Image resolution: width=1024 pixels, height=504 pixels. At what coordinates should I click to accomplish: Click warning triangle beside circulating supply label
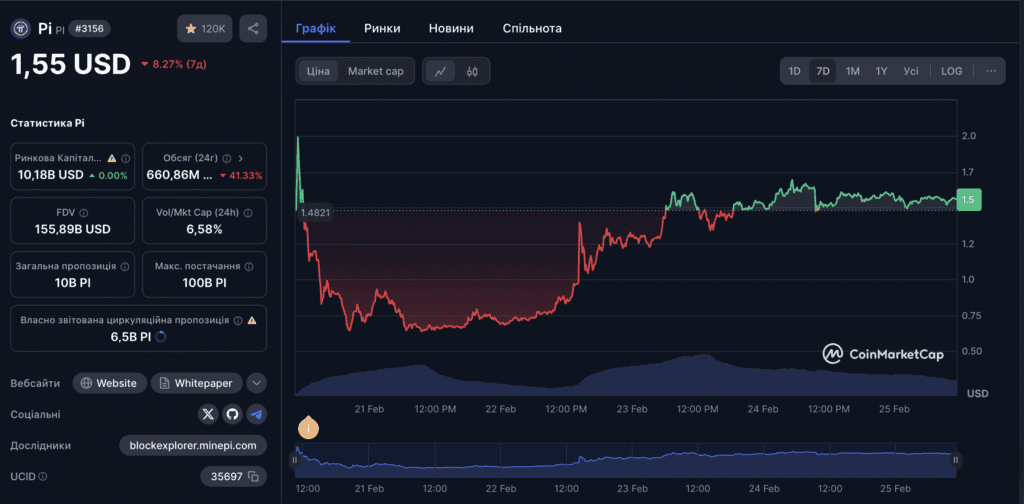point(252,321)
